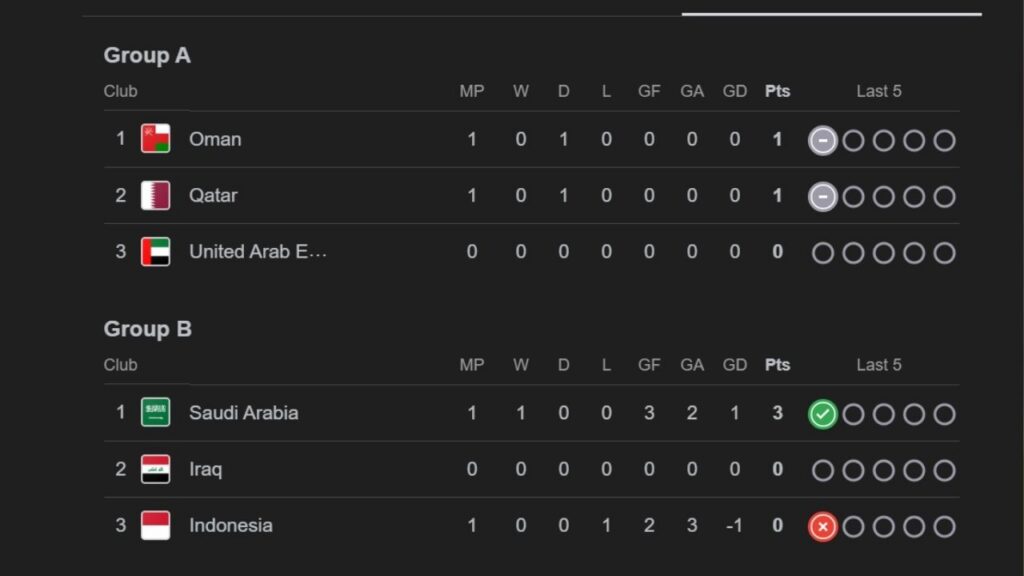1024x576 pixels.
Task: Open the Oman team page
Action: point(215,139)
